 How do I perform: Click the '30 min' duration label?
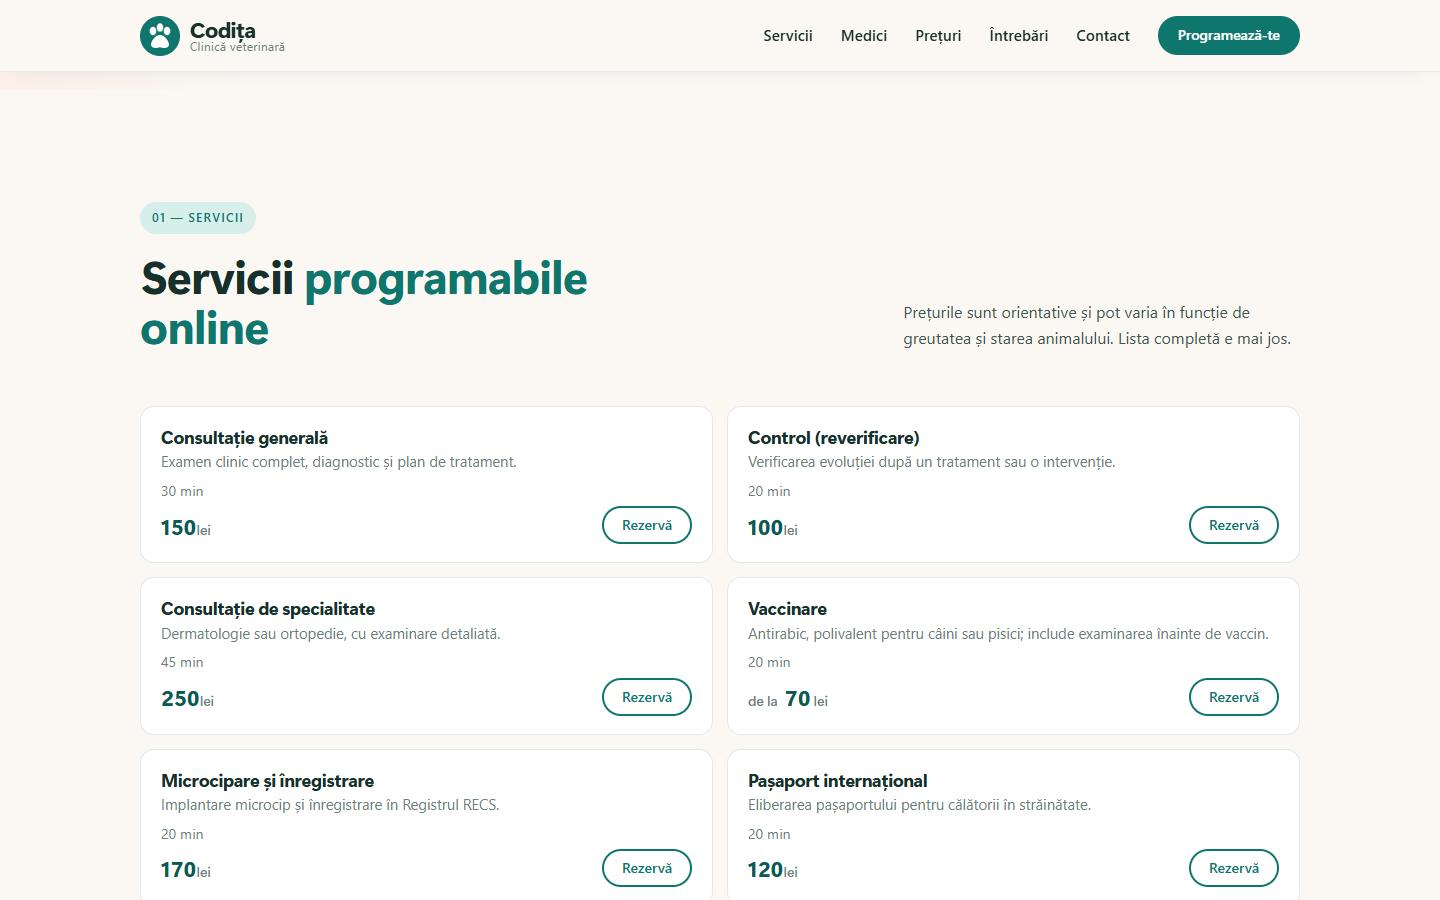tap(182, 491)
